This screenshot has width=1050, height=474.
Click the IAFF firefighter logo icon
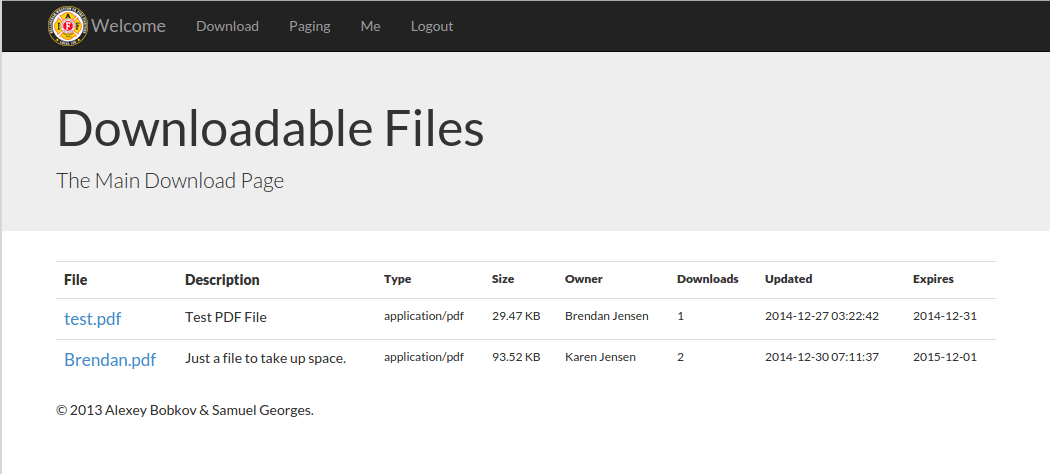click(68, 26)
